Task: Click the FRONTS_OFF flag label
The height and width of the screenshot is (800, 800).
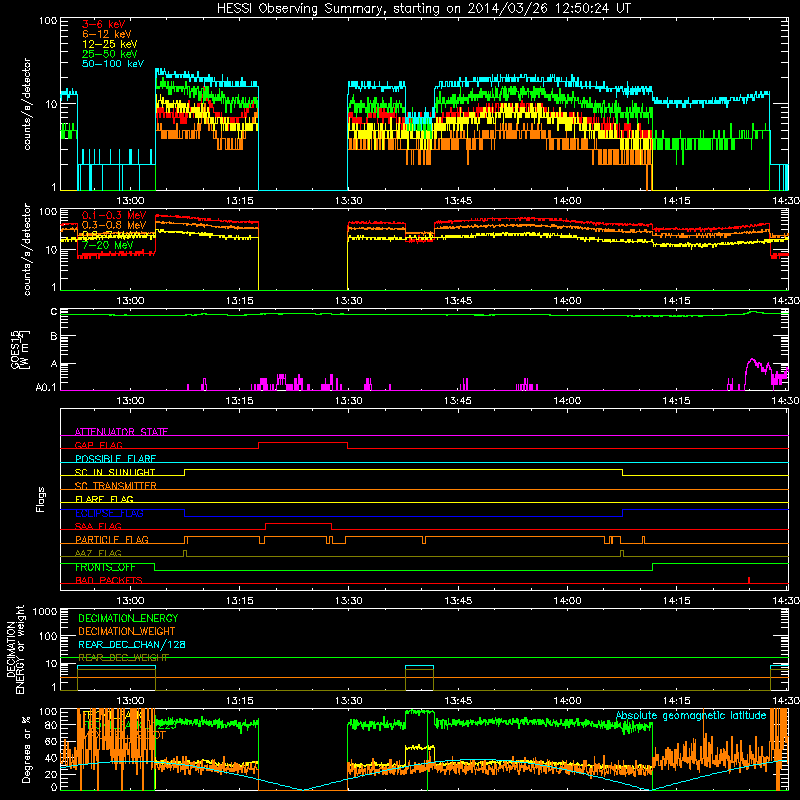Action: click(x=105, y=567)
